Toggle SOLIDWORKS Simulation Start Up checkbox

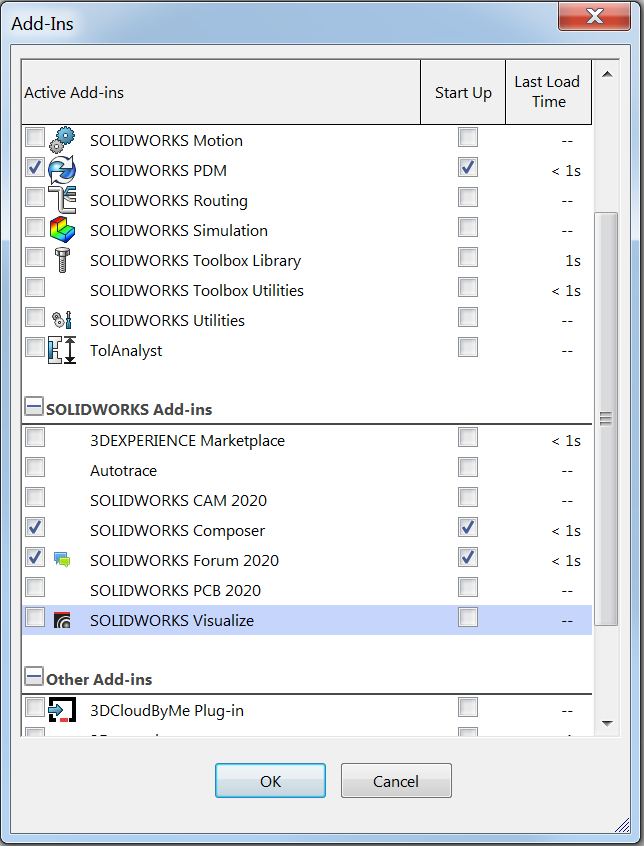click(468, 227)
